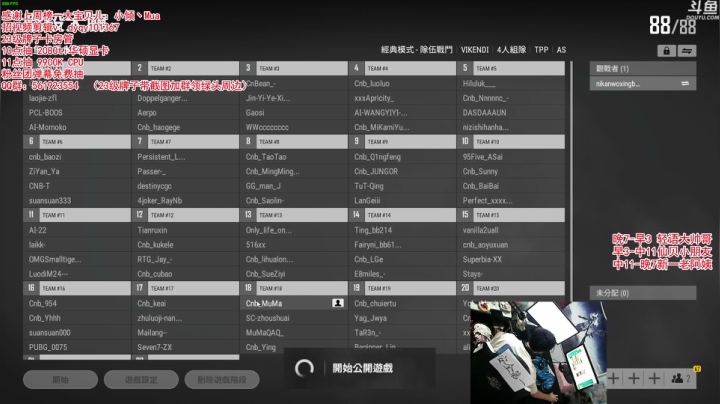Screen dimensions: 720x404
Task: Select the TEAM #16 header
Action: [x=77, y=288]
